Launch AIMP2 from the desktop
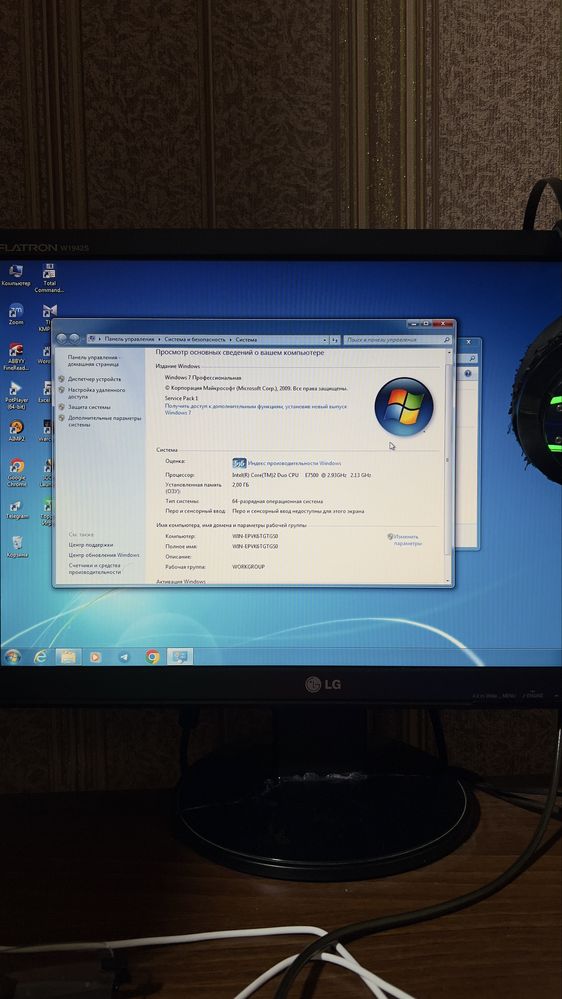This screenshot has width=562, height=999. coord(17,431)
